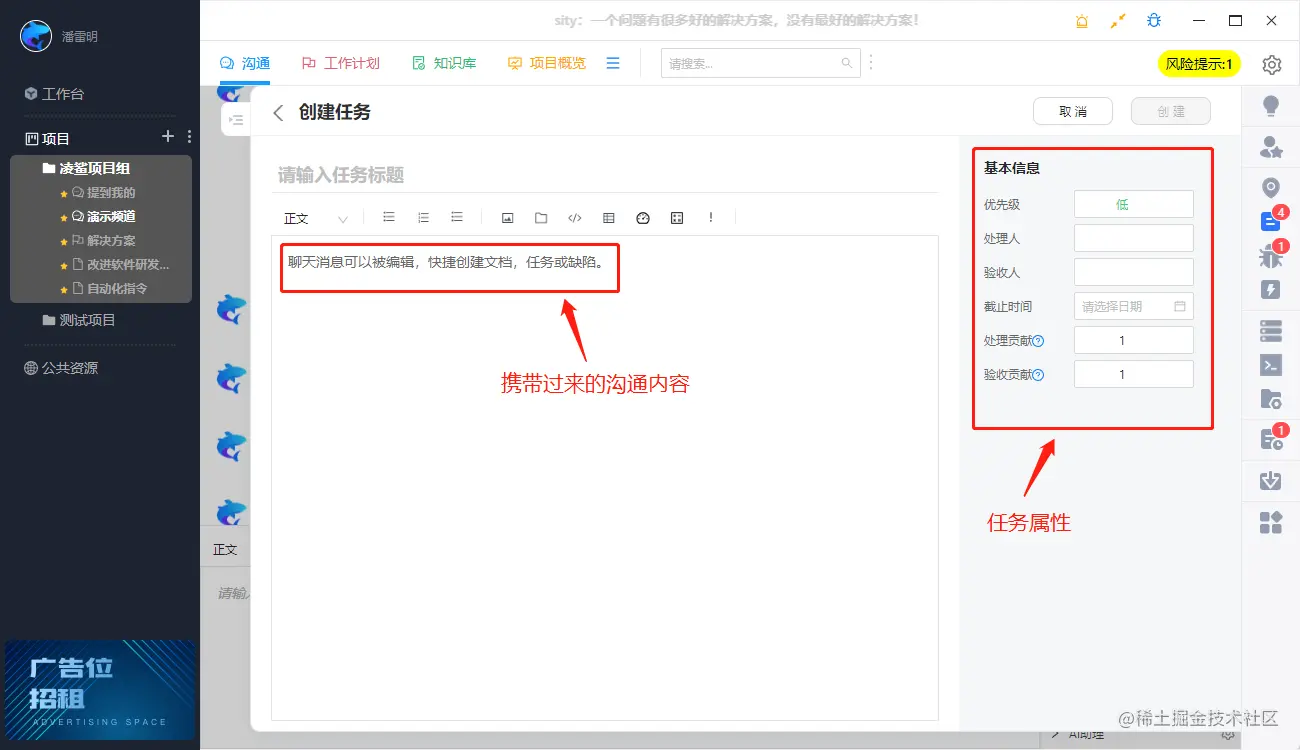Open the location pin panel in right sidebar

(x=1271, y=188)
